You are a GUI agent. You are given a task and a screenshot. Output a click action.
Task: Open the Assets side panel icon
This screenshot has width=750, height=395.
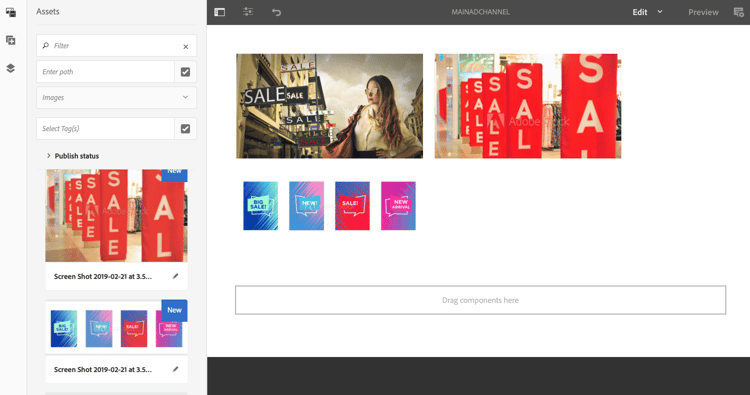tap(11, 12)
